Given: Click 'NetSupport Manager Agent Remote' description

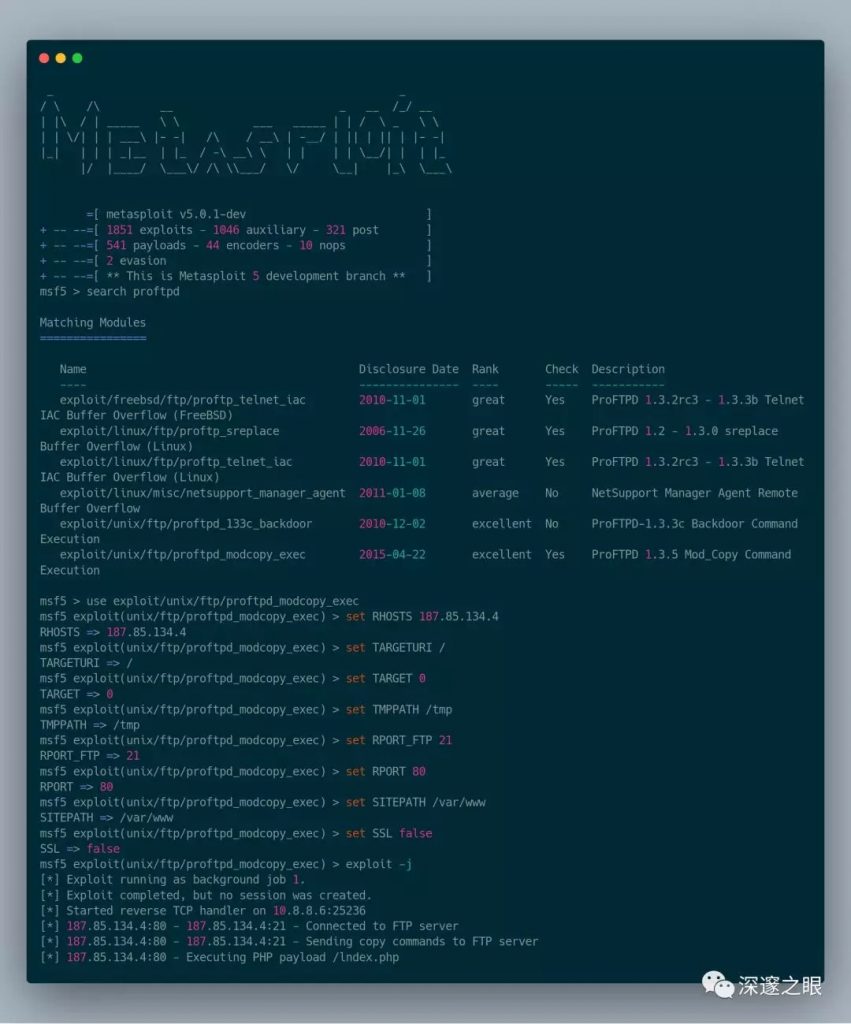Looking at the screenshot, I should click(694, 493).
